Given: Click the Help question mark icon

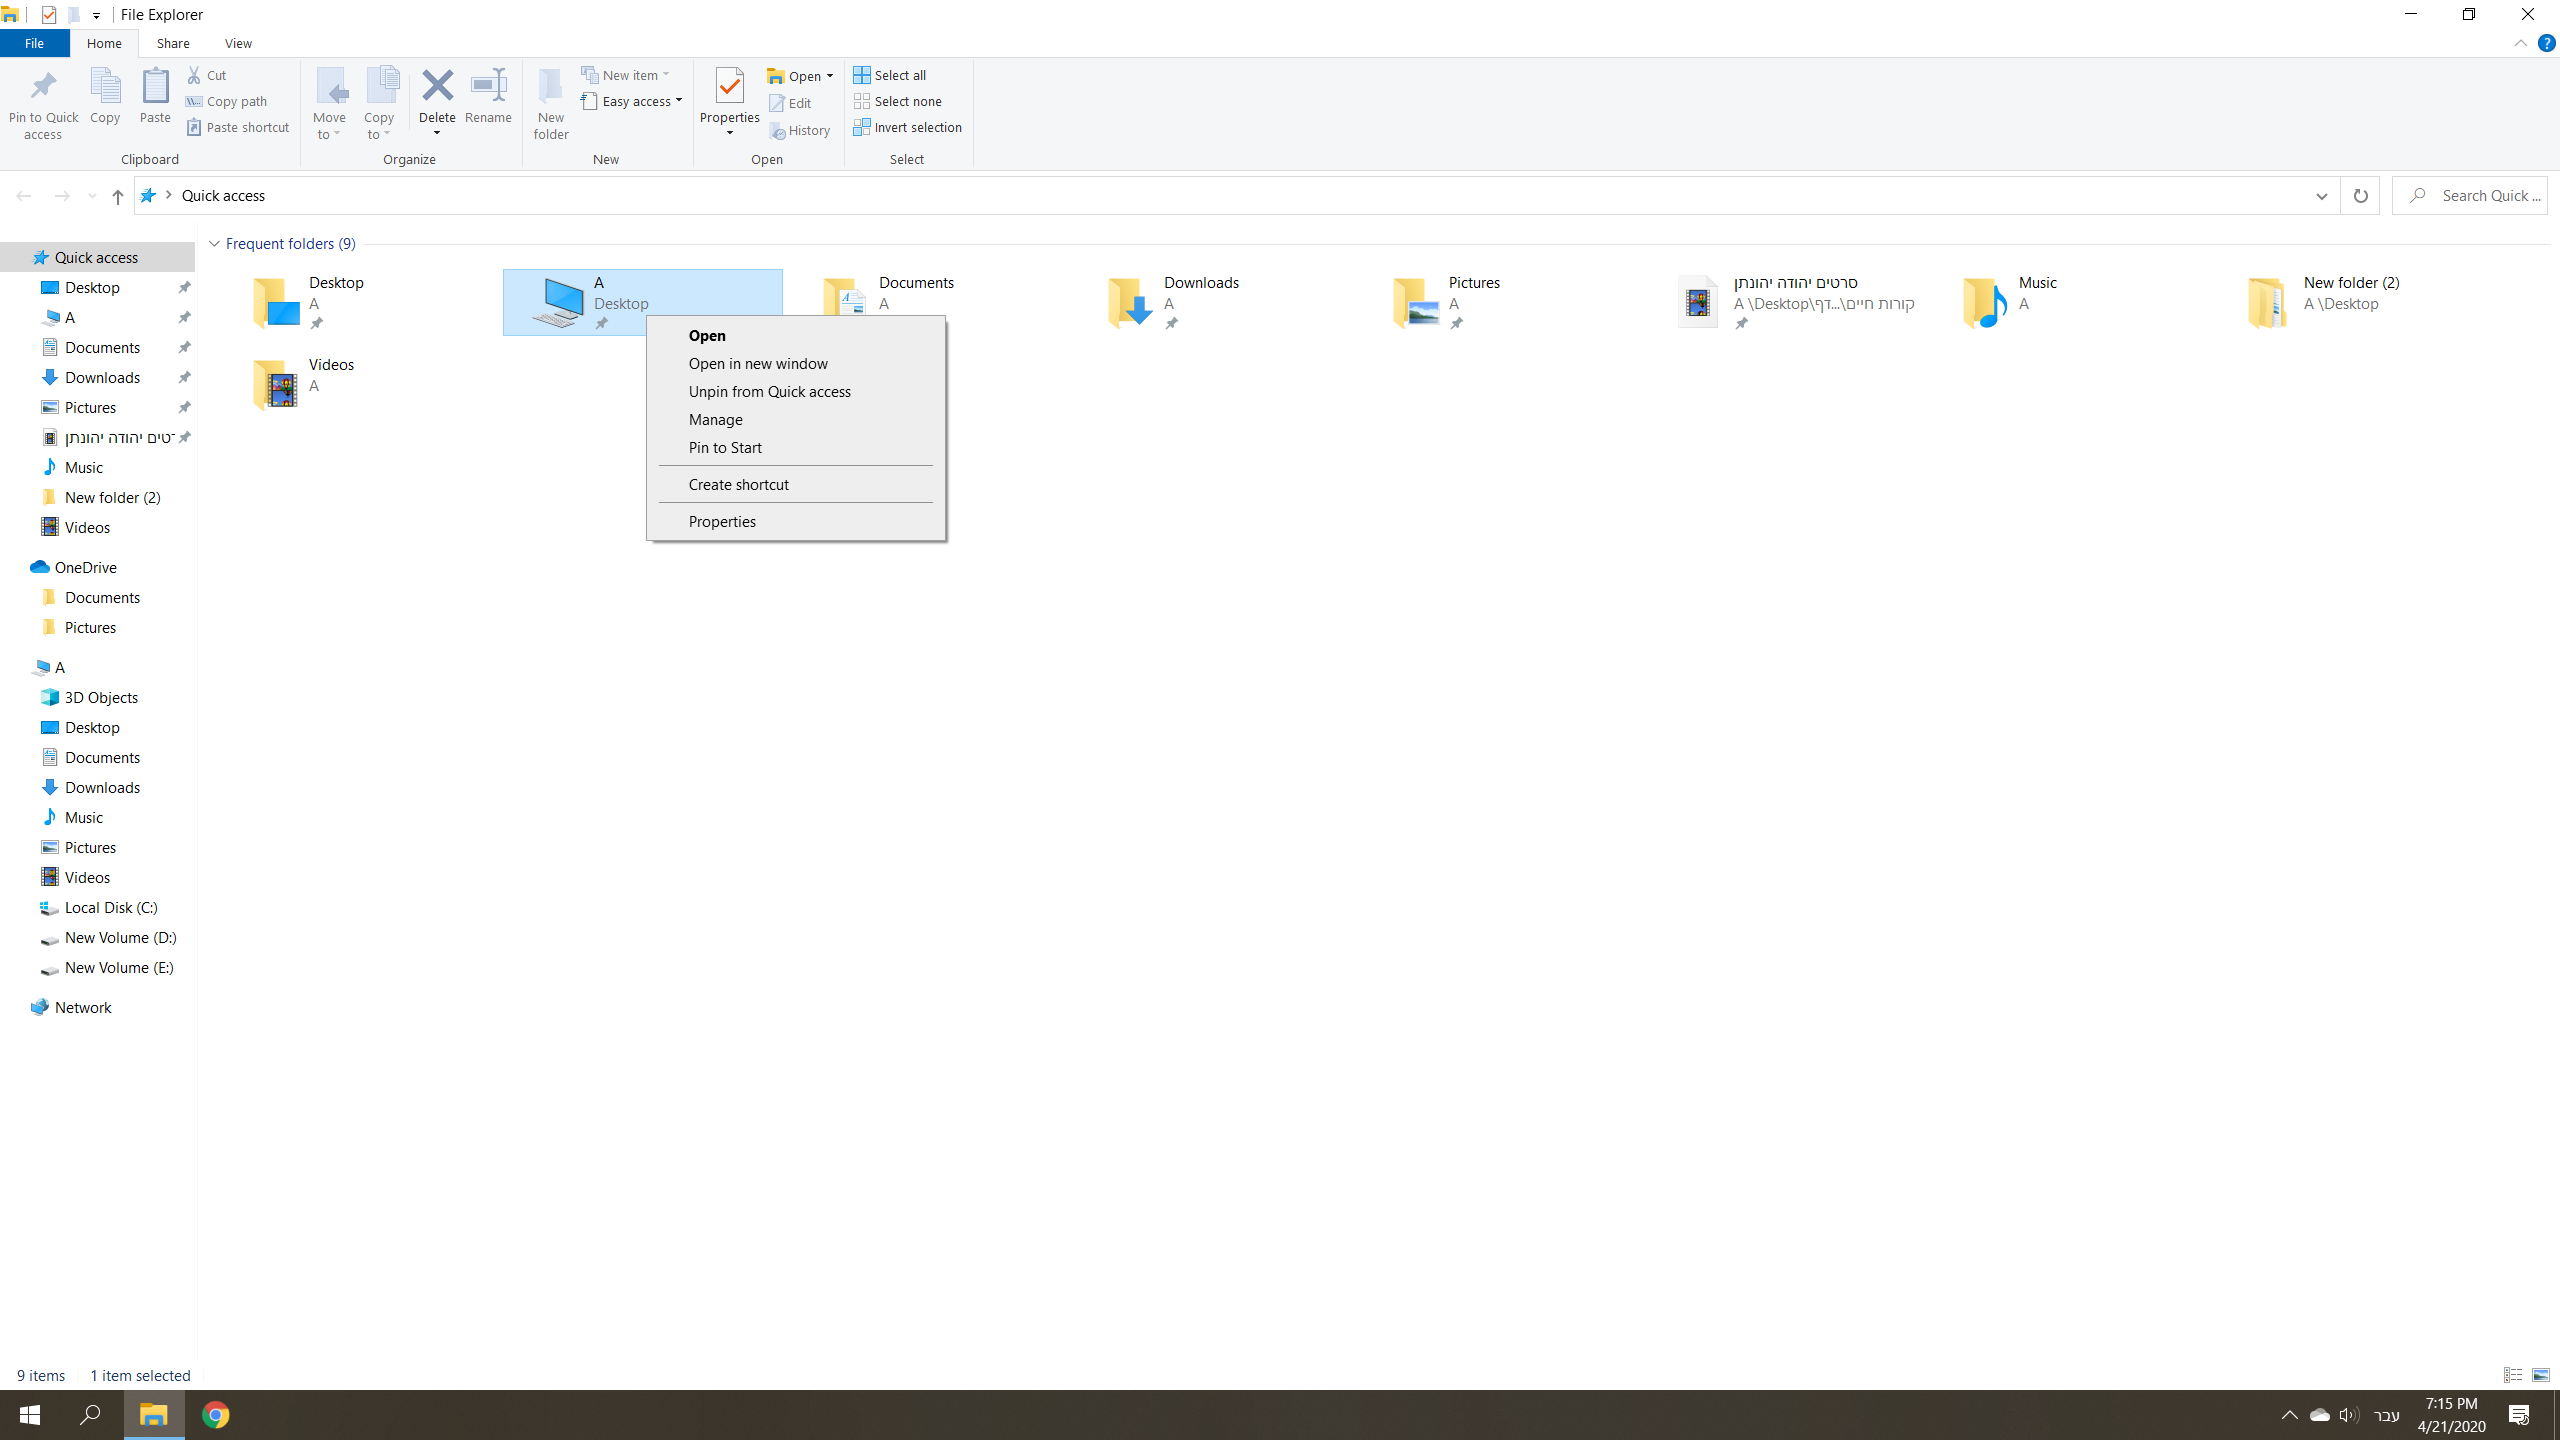Looking at the screenshot, I should (x=2546, y=44).
